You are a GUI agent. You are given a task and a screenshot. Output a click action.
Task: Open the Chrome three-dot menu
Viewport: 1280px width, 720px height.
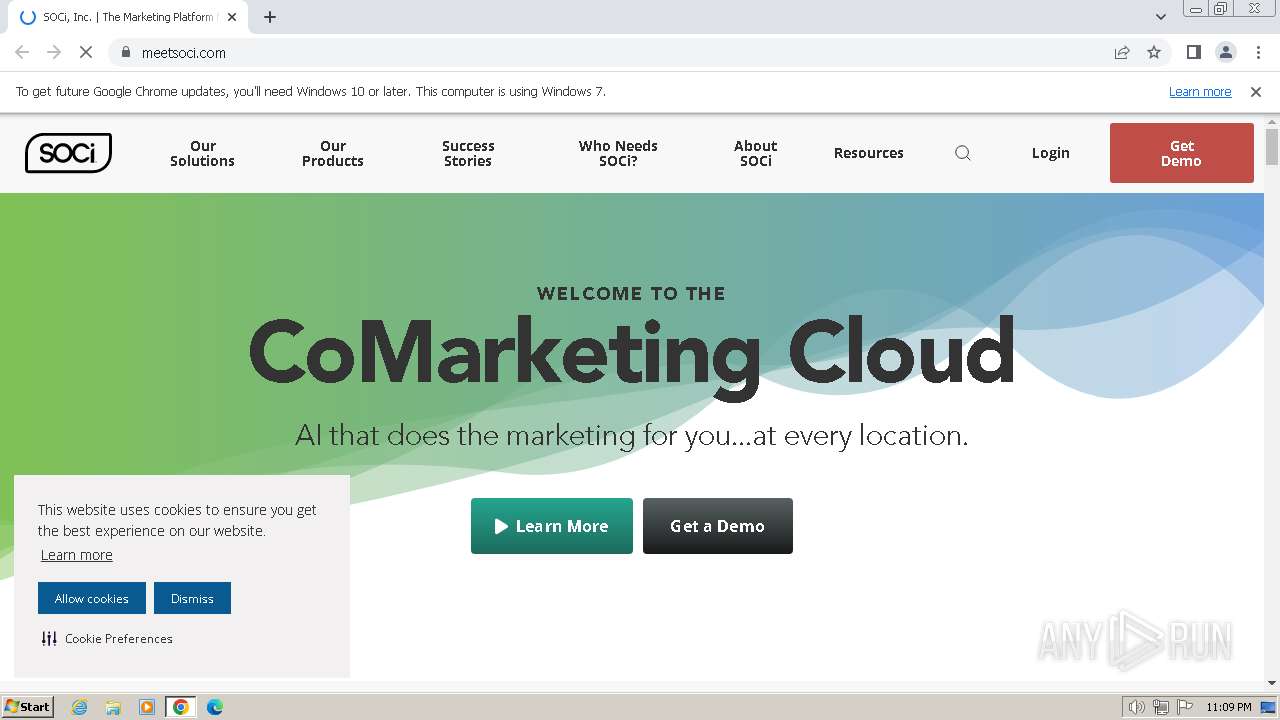click(x=1258, y=53)
